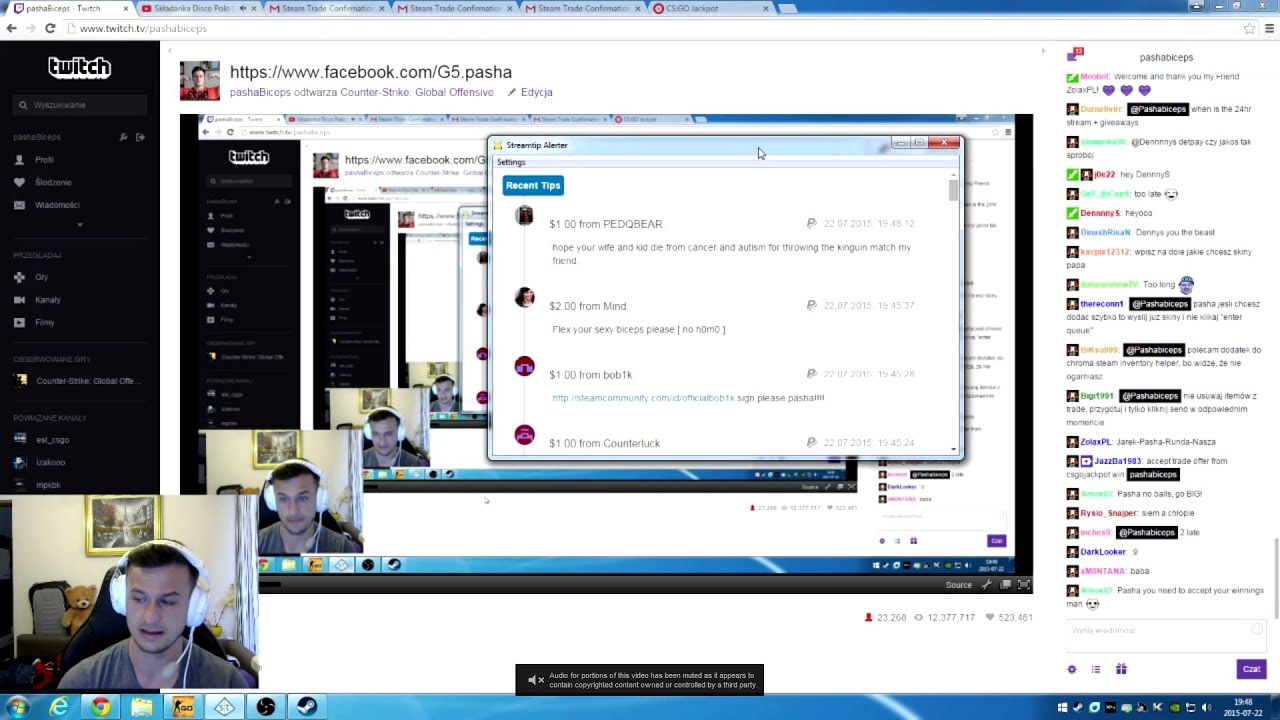Image resolution: width=1280 pixels, height=720 pixels.
Task: Open emoticon picker in chat input
Action: pyautogui.click(x=1257, y=629)
